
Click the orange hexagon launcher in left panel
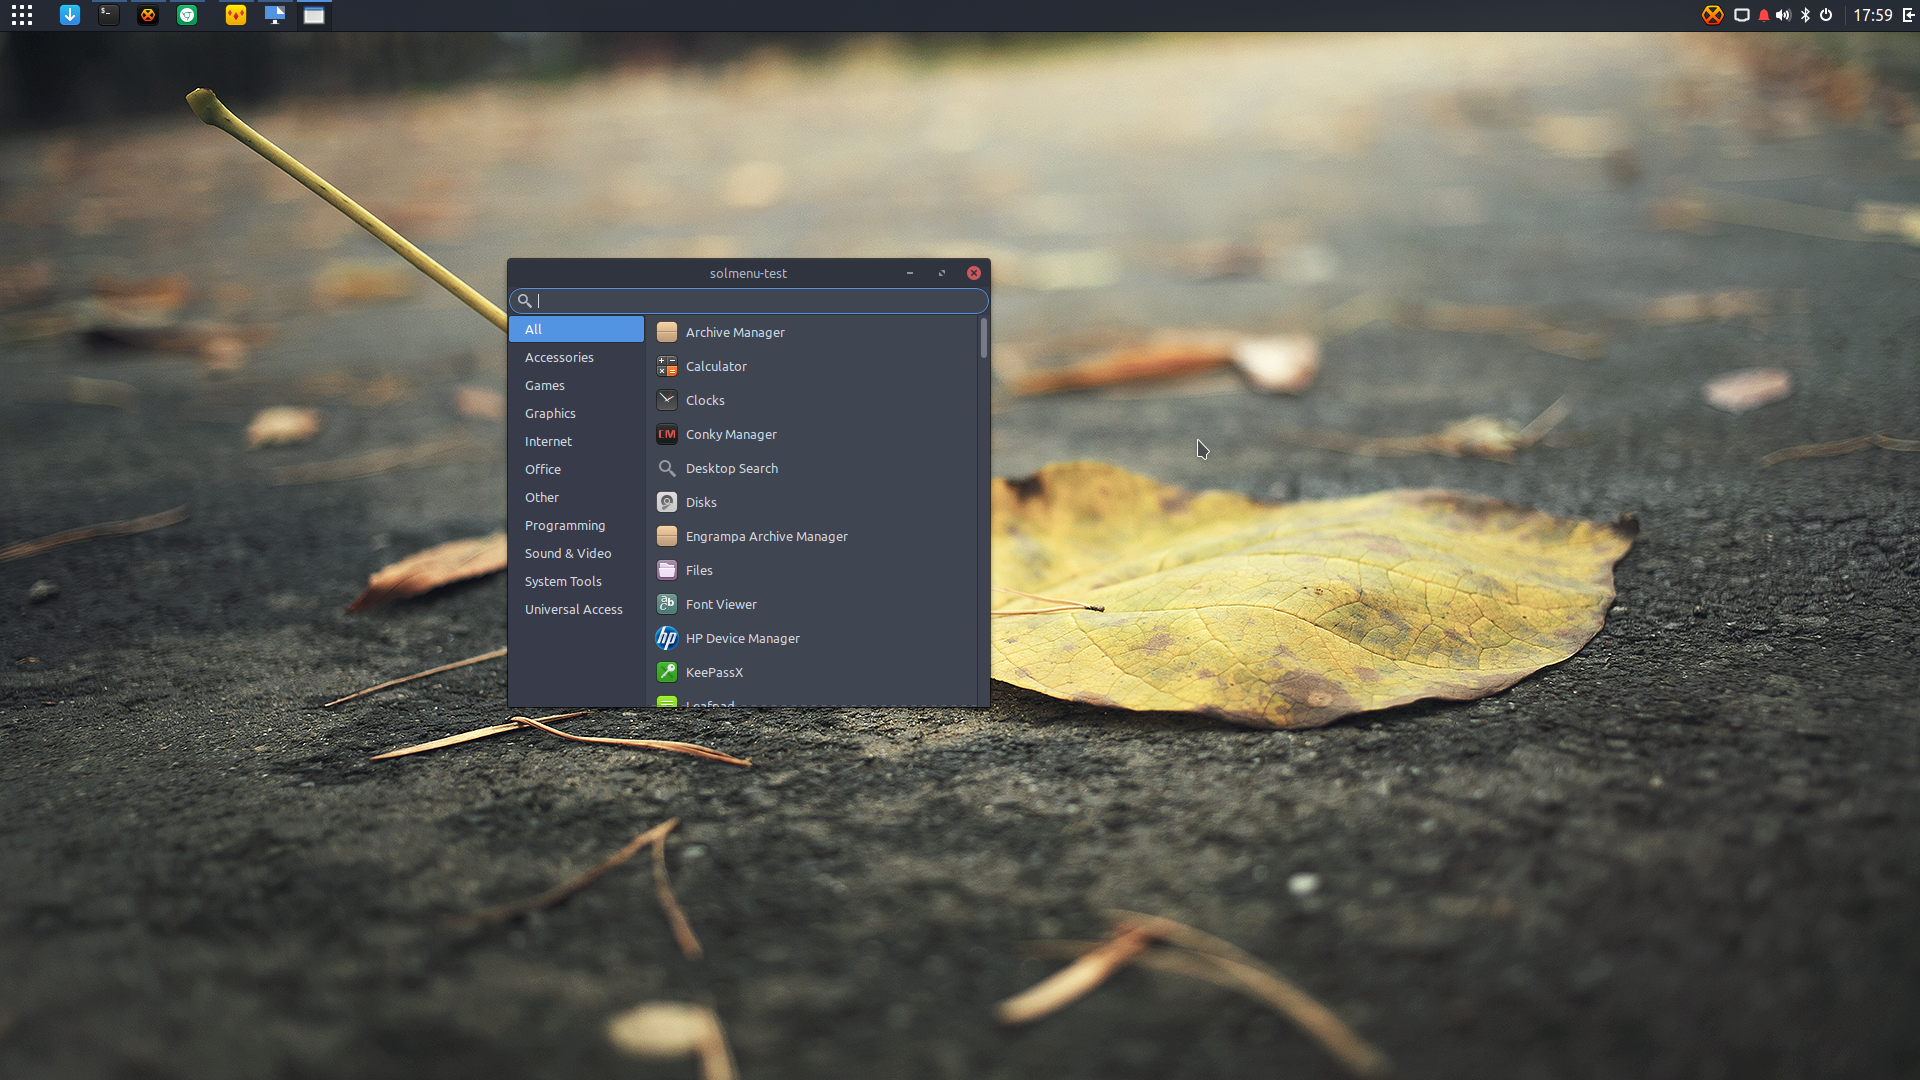(x=148, y=15)
